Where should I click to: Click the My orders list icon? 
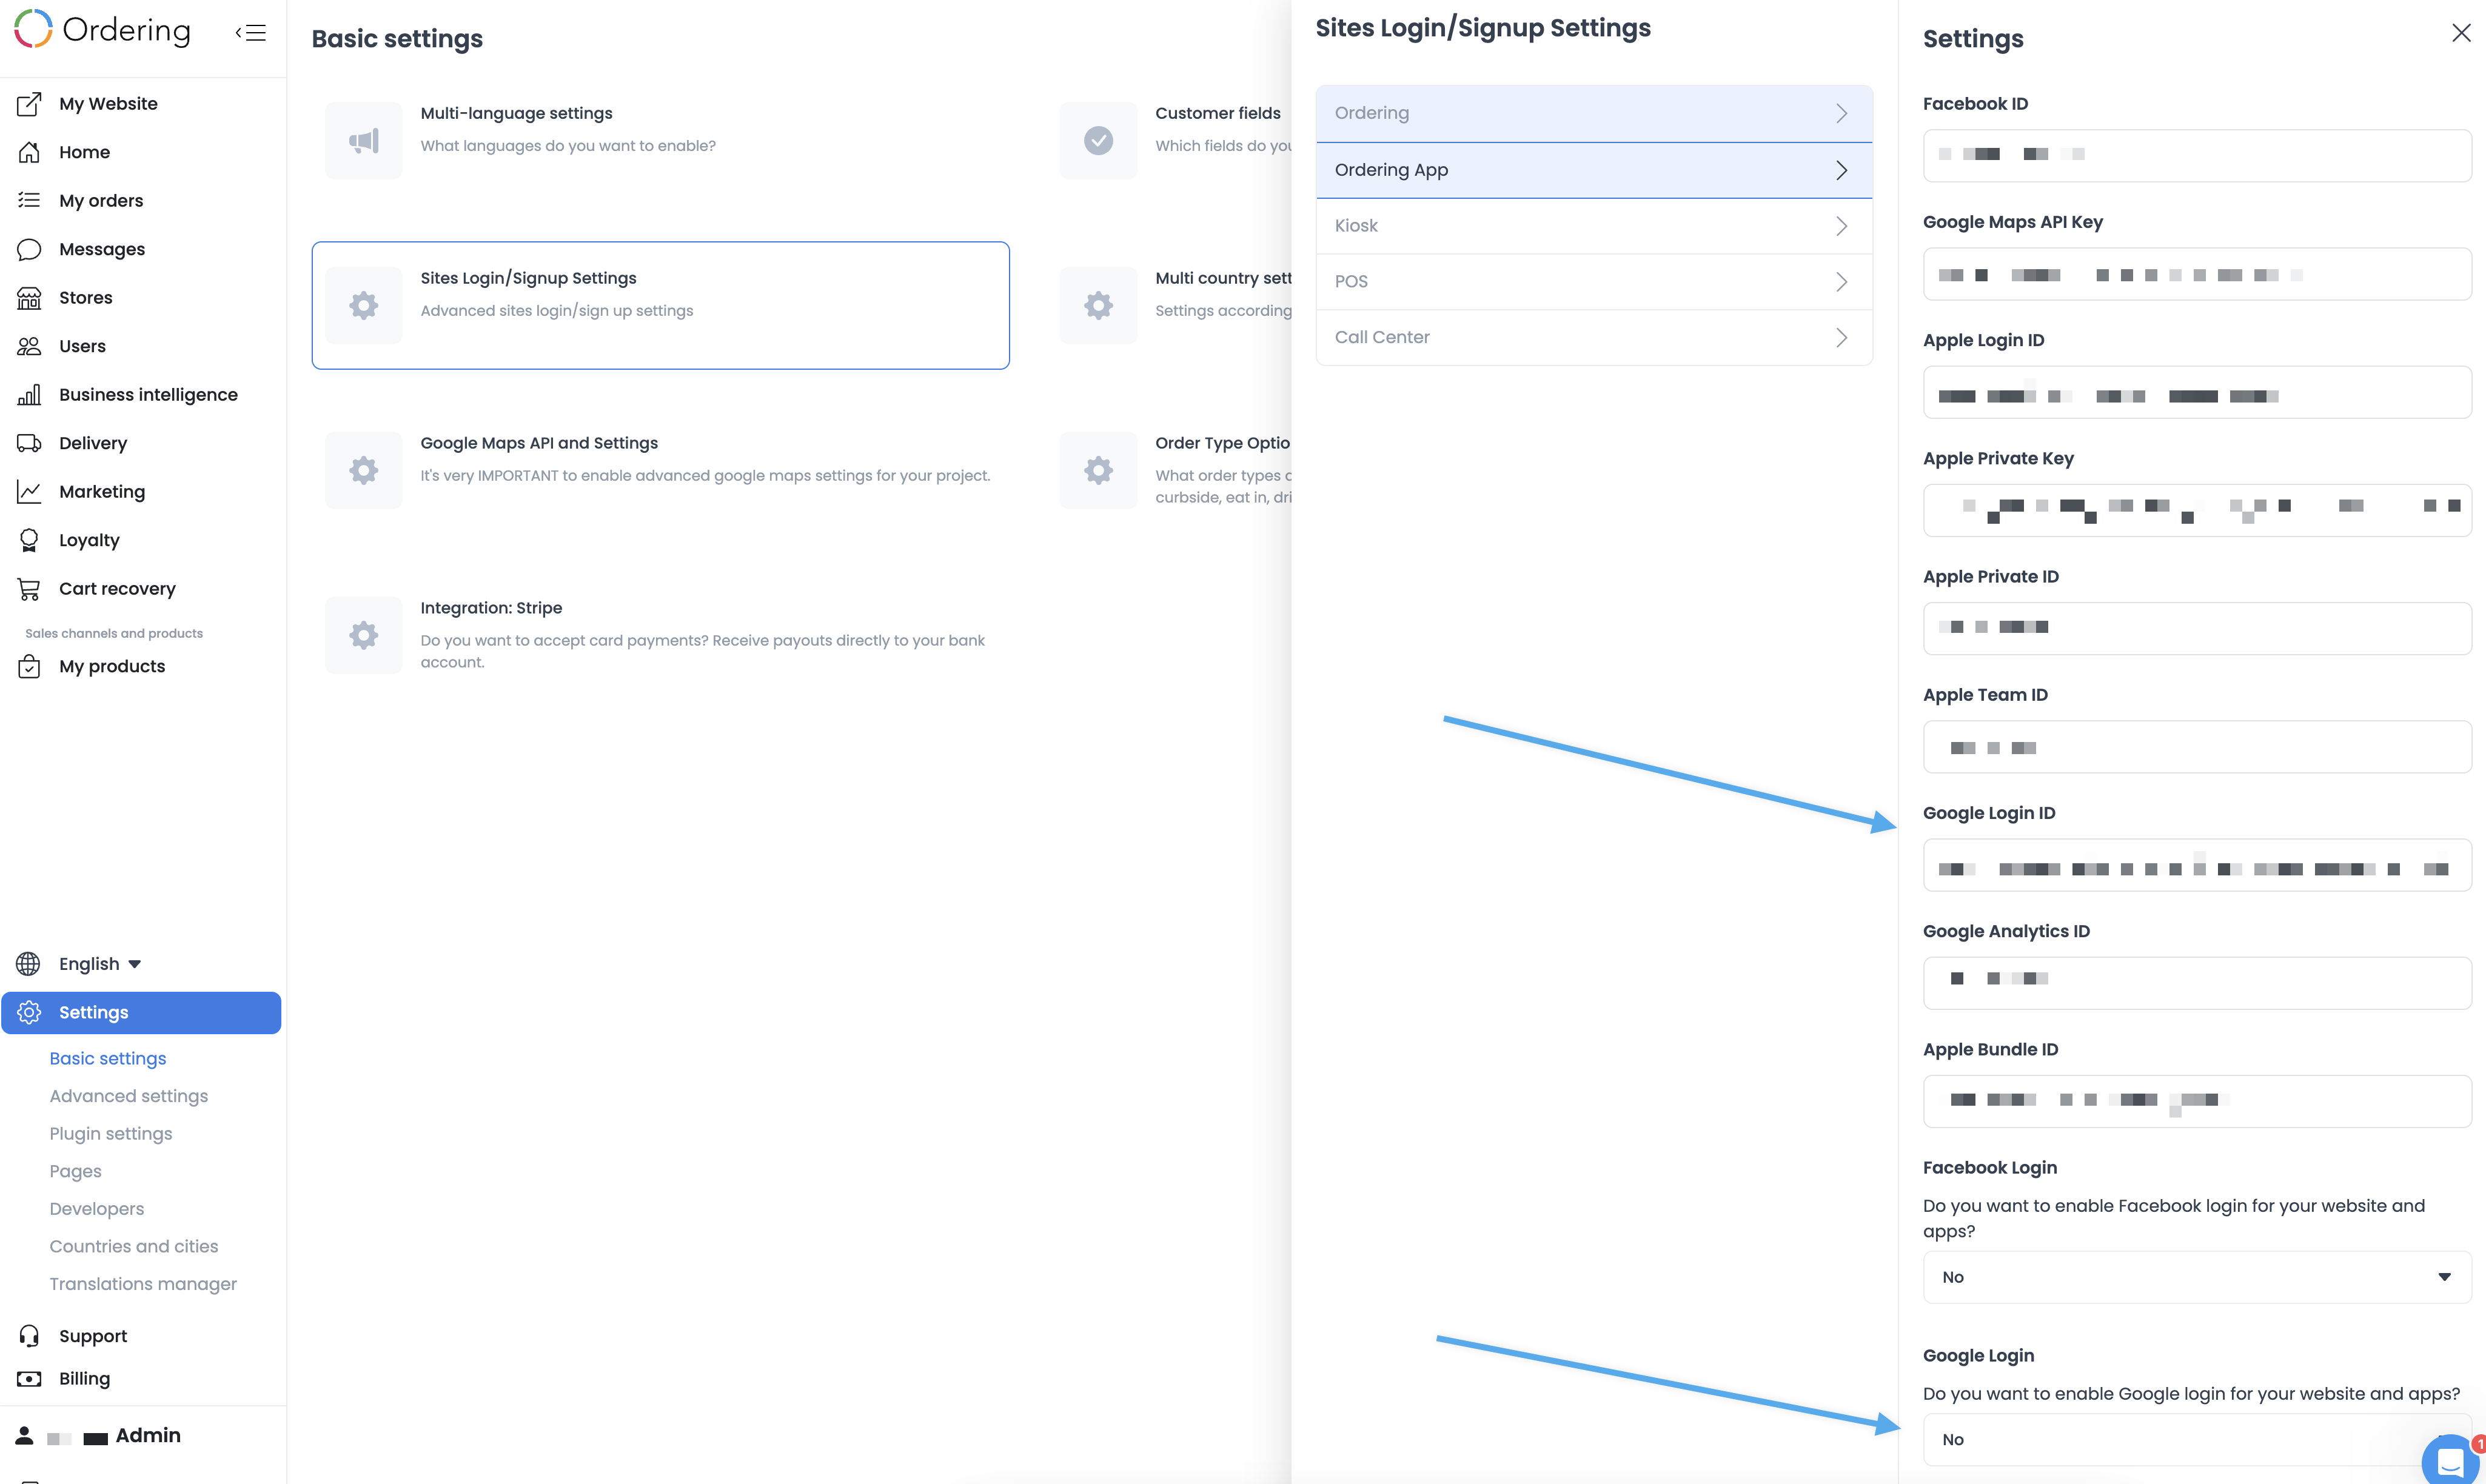pyautogui.click(x=29, y=200)
